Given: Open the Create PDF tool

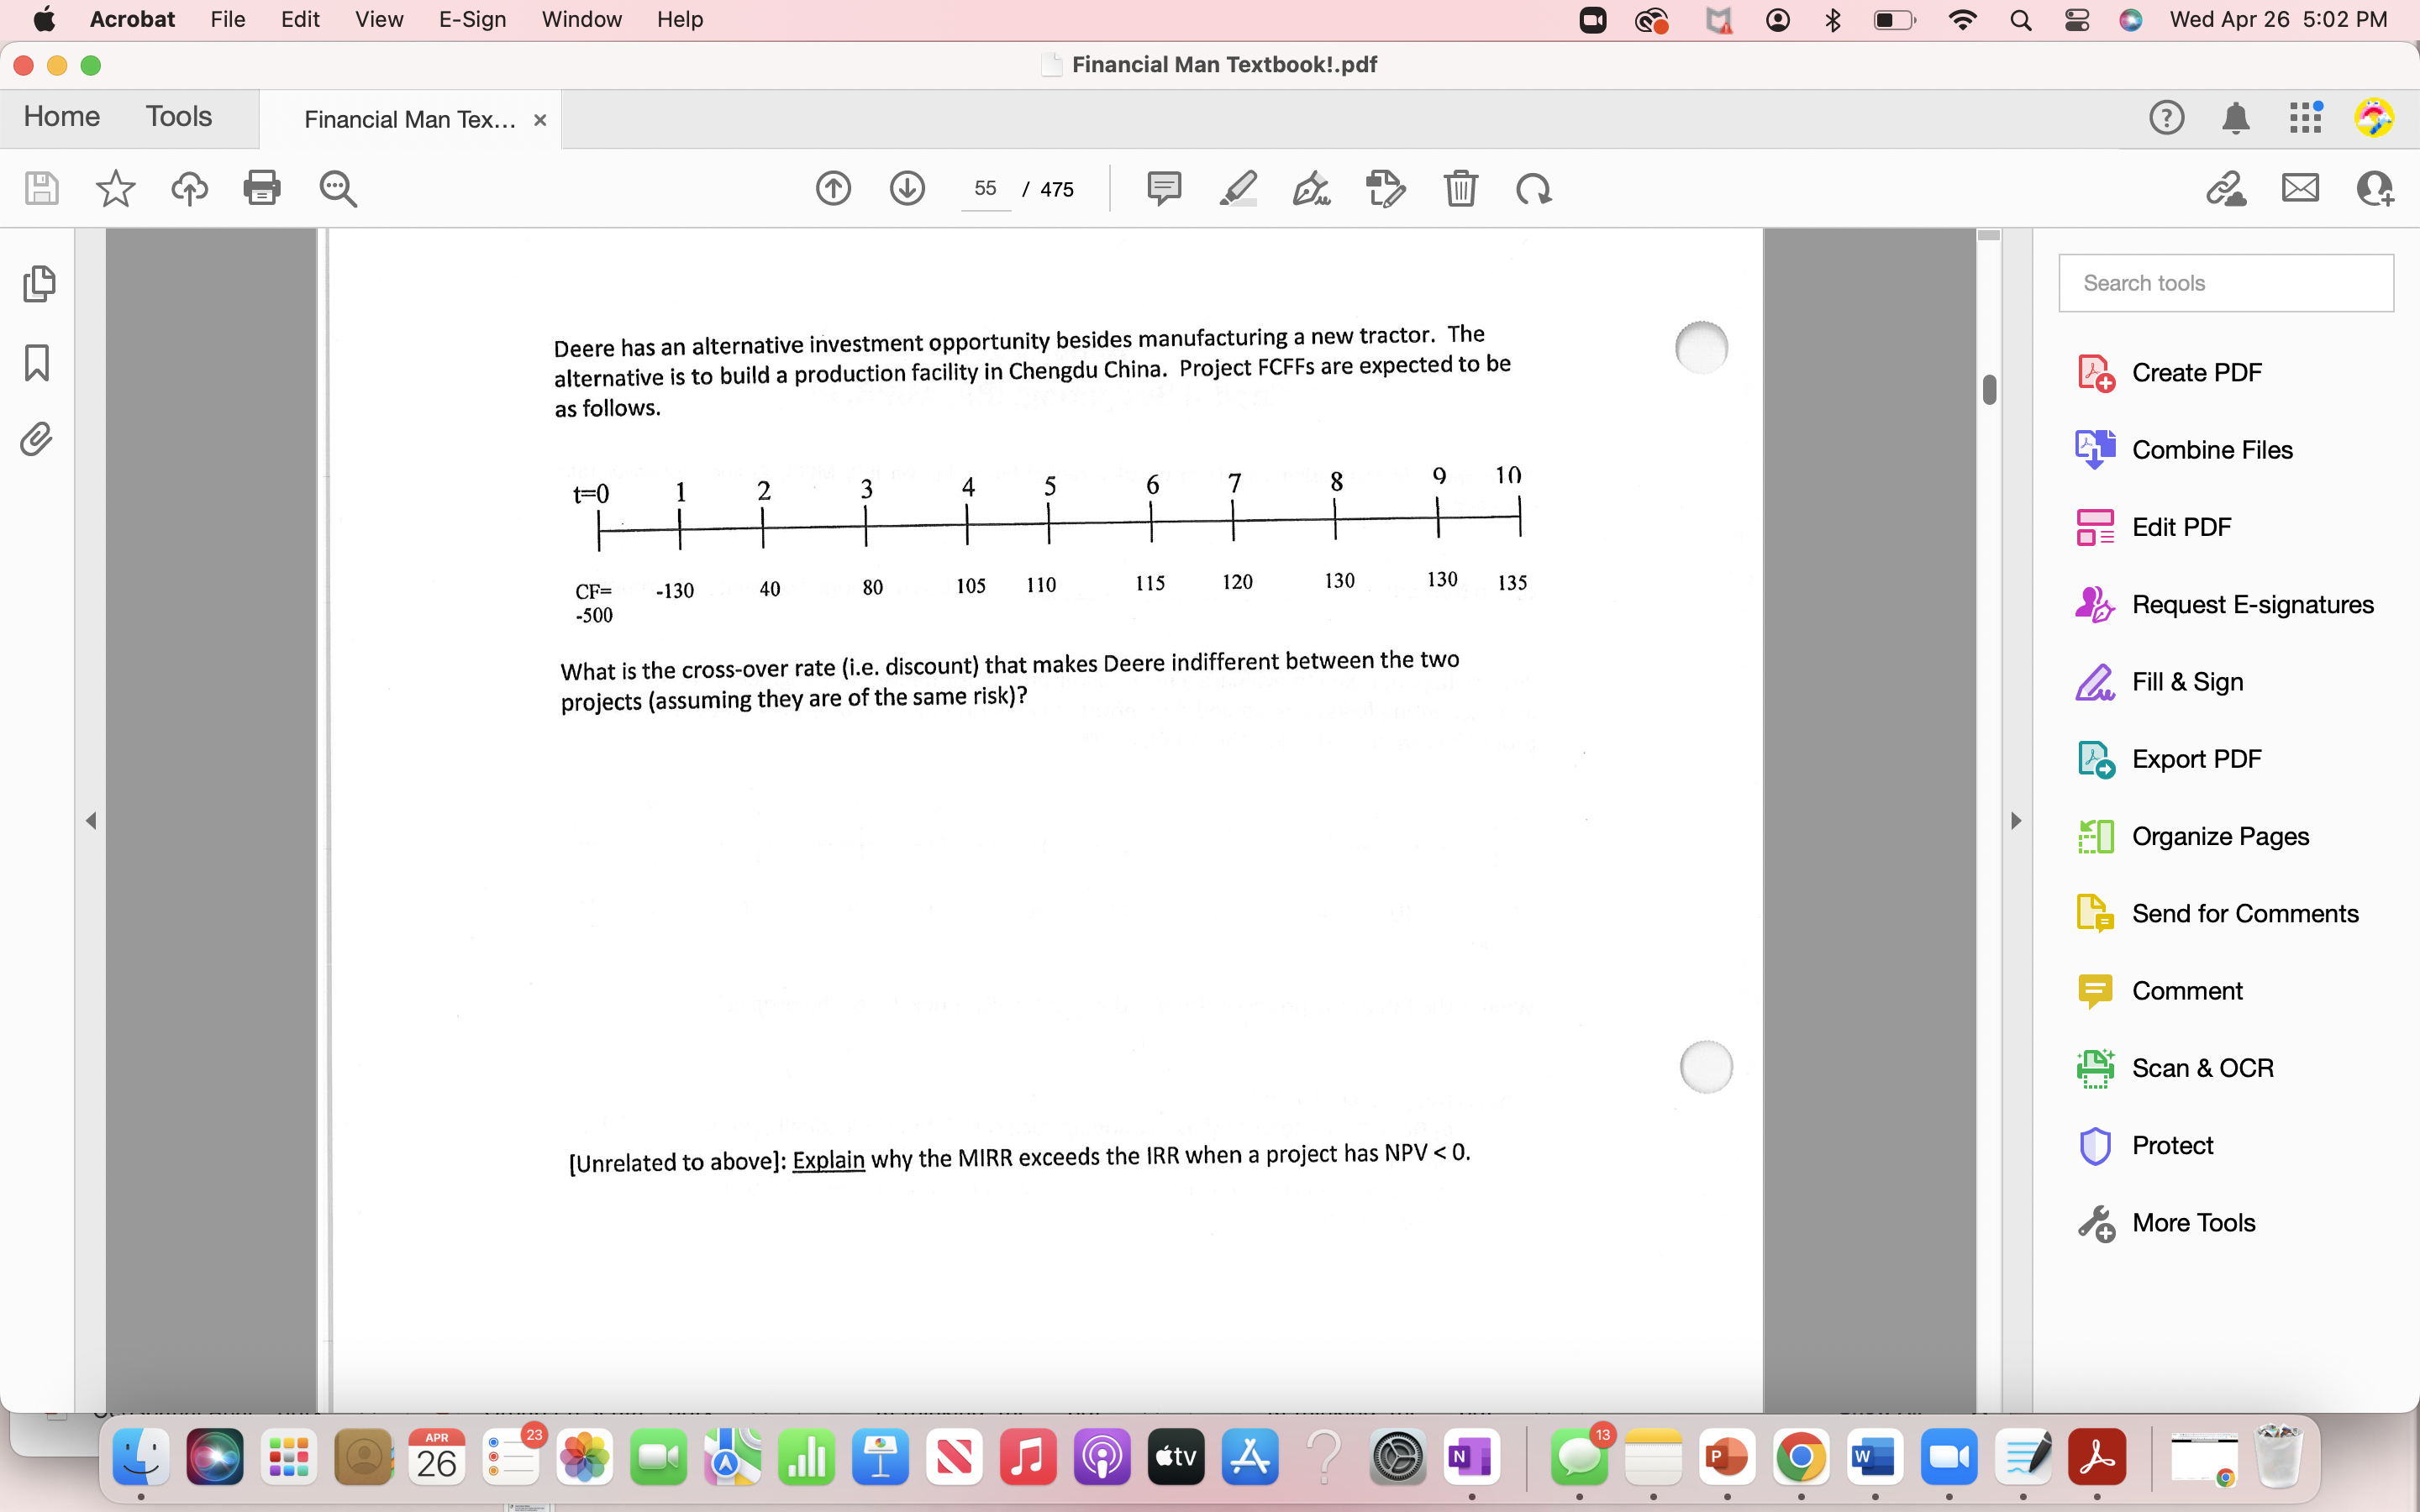Looking at the screenshot, I should click(x=2197, y=371).
